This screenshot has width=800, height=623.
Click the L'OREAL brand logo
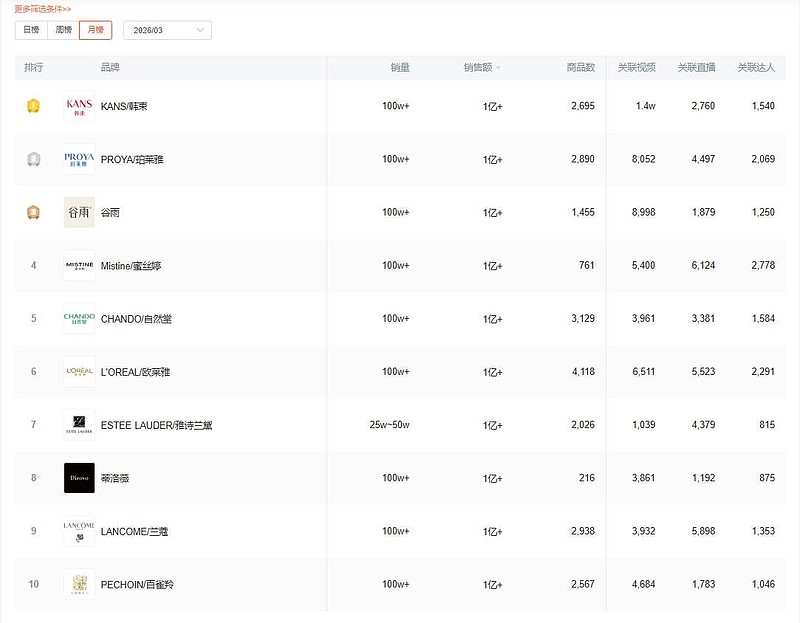pyautogui.click(x=79, y=371)
